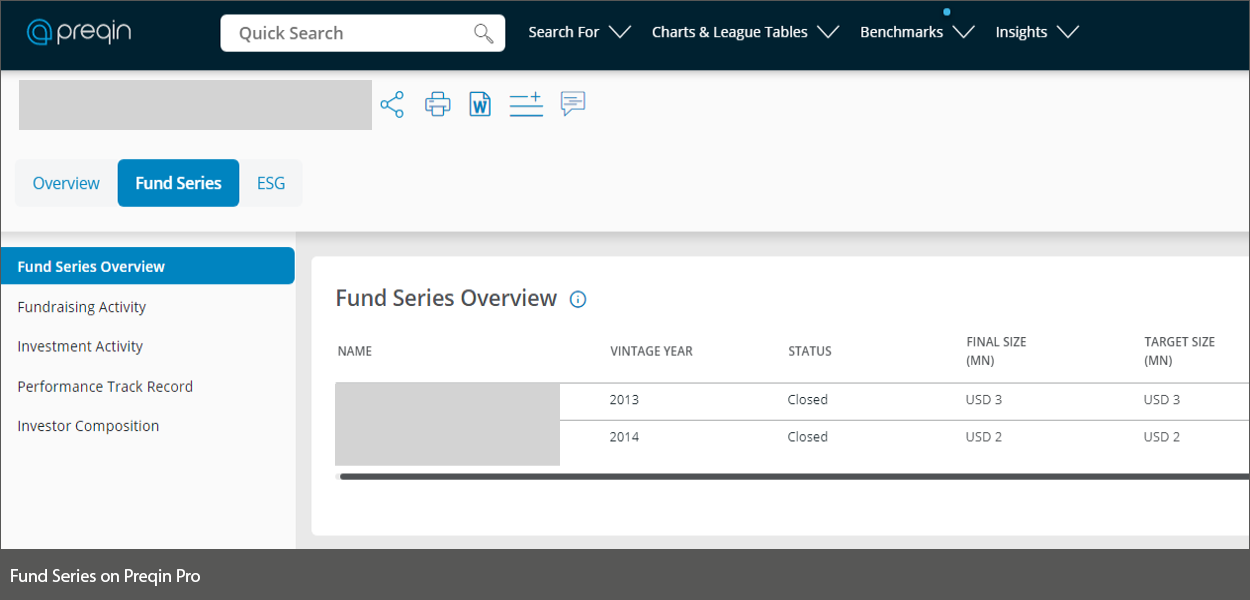Switch to the Overview tab

click(66, 183)
